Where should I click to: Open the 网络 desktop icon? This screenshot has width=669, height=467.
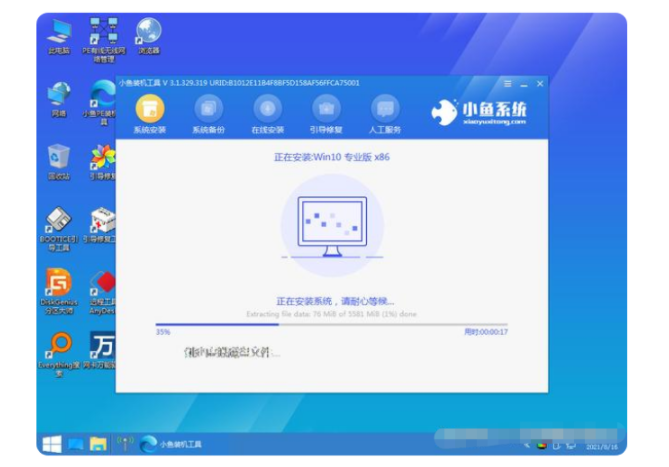[x=59, y=97]
